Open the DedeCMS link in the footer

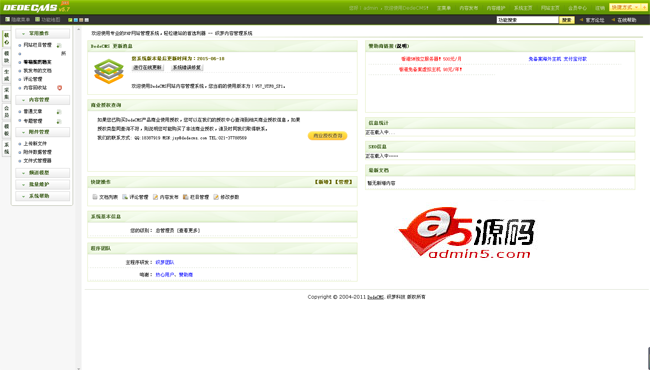(376, 297)
